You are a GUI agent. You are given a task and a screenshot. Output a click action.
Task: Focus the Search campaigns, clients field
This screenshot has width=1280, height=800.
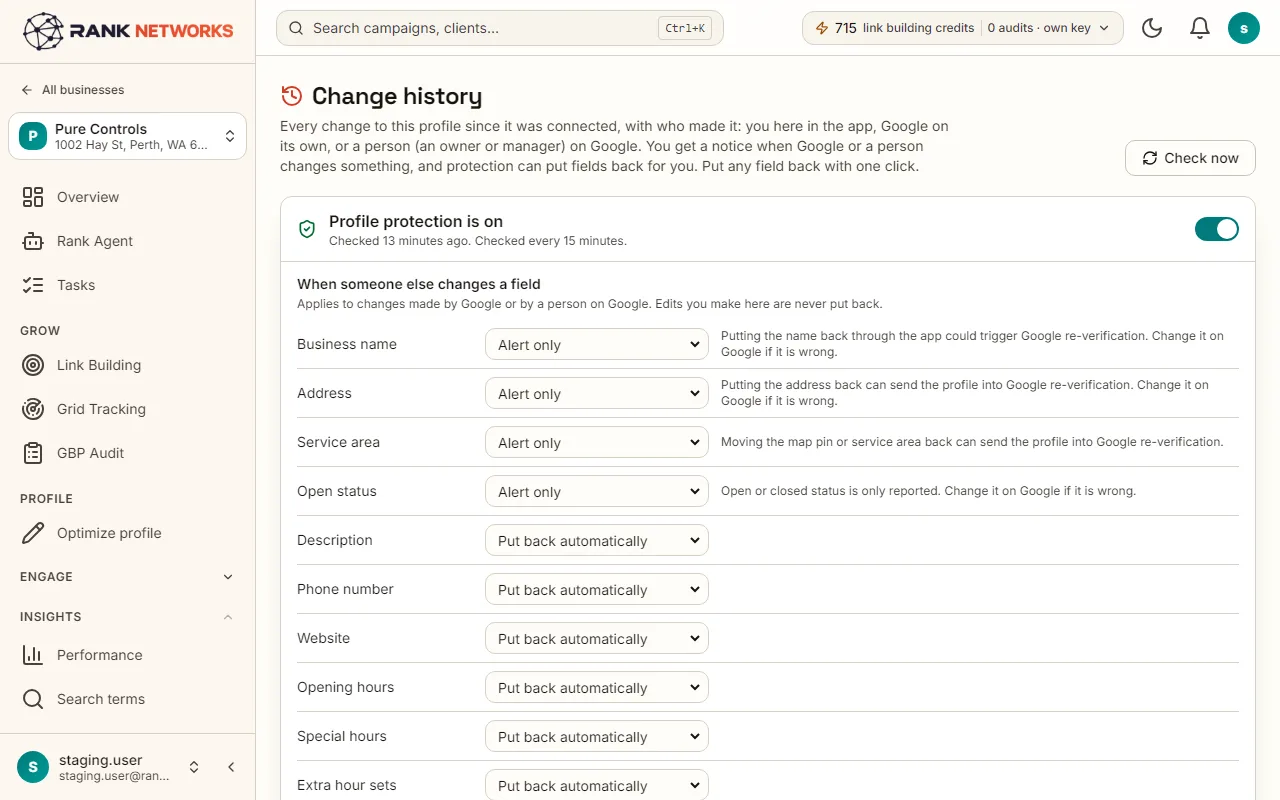[500, 28]
